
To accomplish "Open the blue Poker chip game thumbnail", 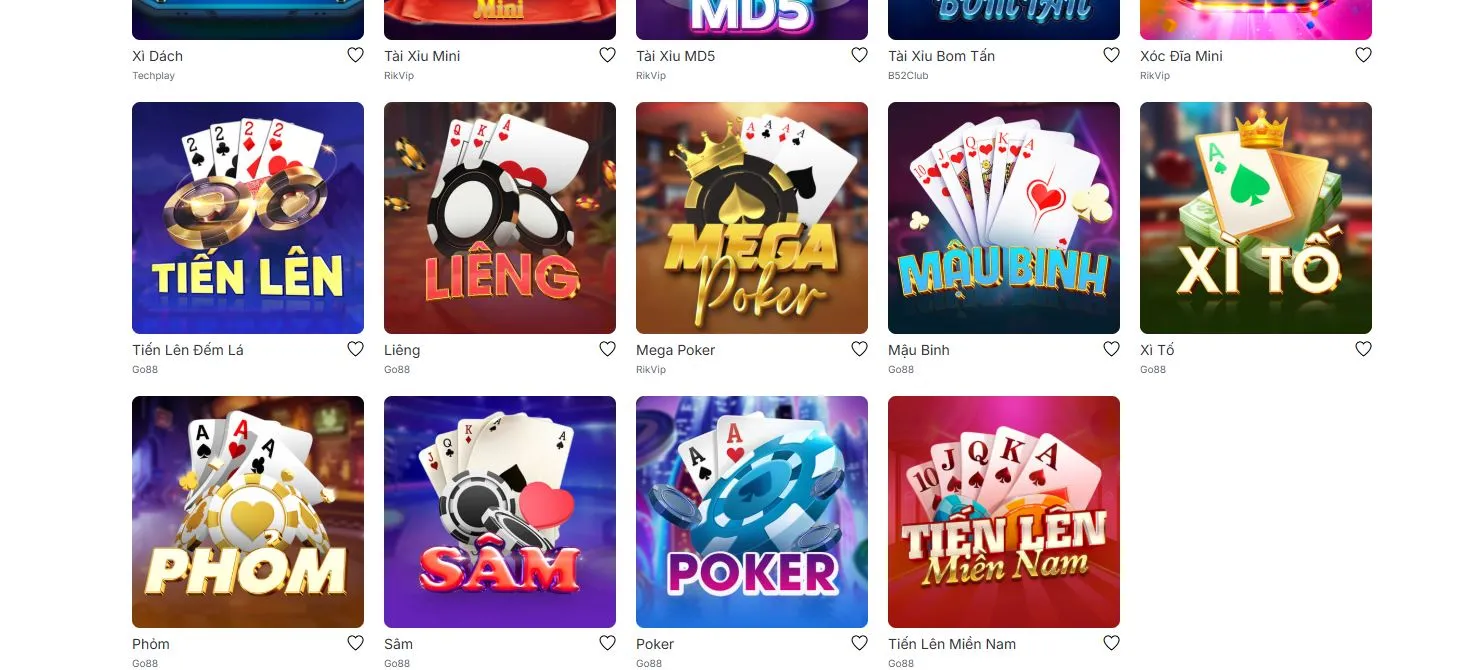I will 752,512.
